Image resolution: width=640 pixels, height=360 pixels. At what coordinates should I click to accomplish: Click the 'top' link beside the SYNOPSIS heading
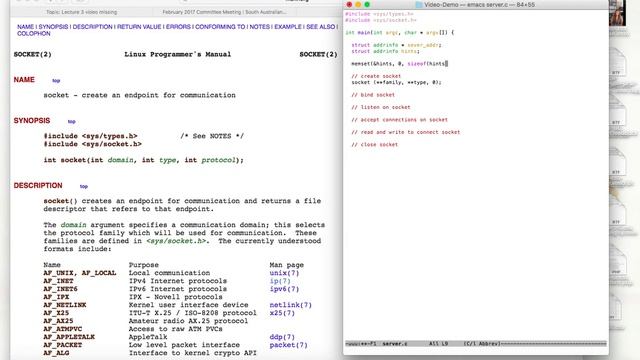(71, 122)
